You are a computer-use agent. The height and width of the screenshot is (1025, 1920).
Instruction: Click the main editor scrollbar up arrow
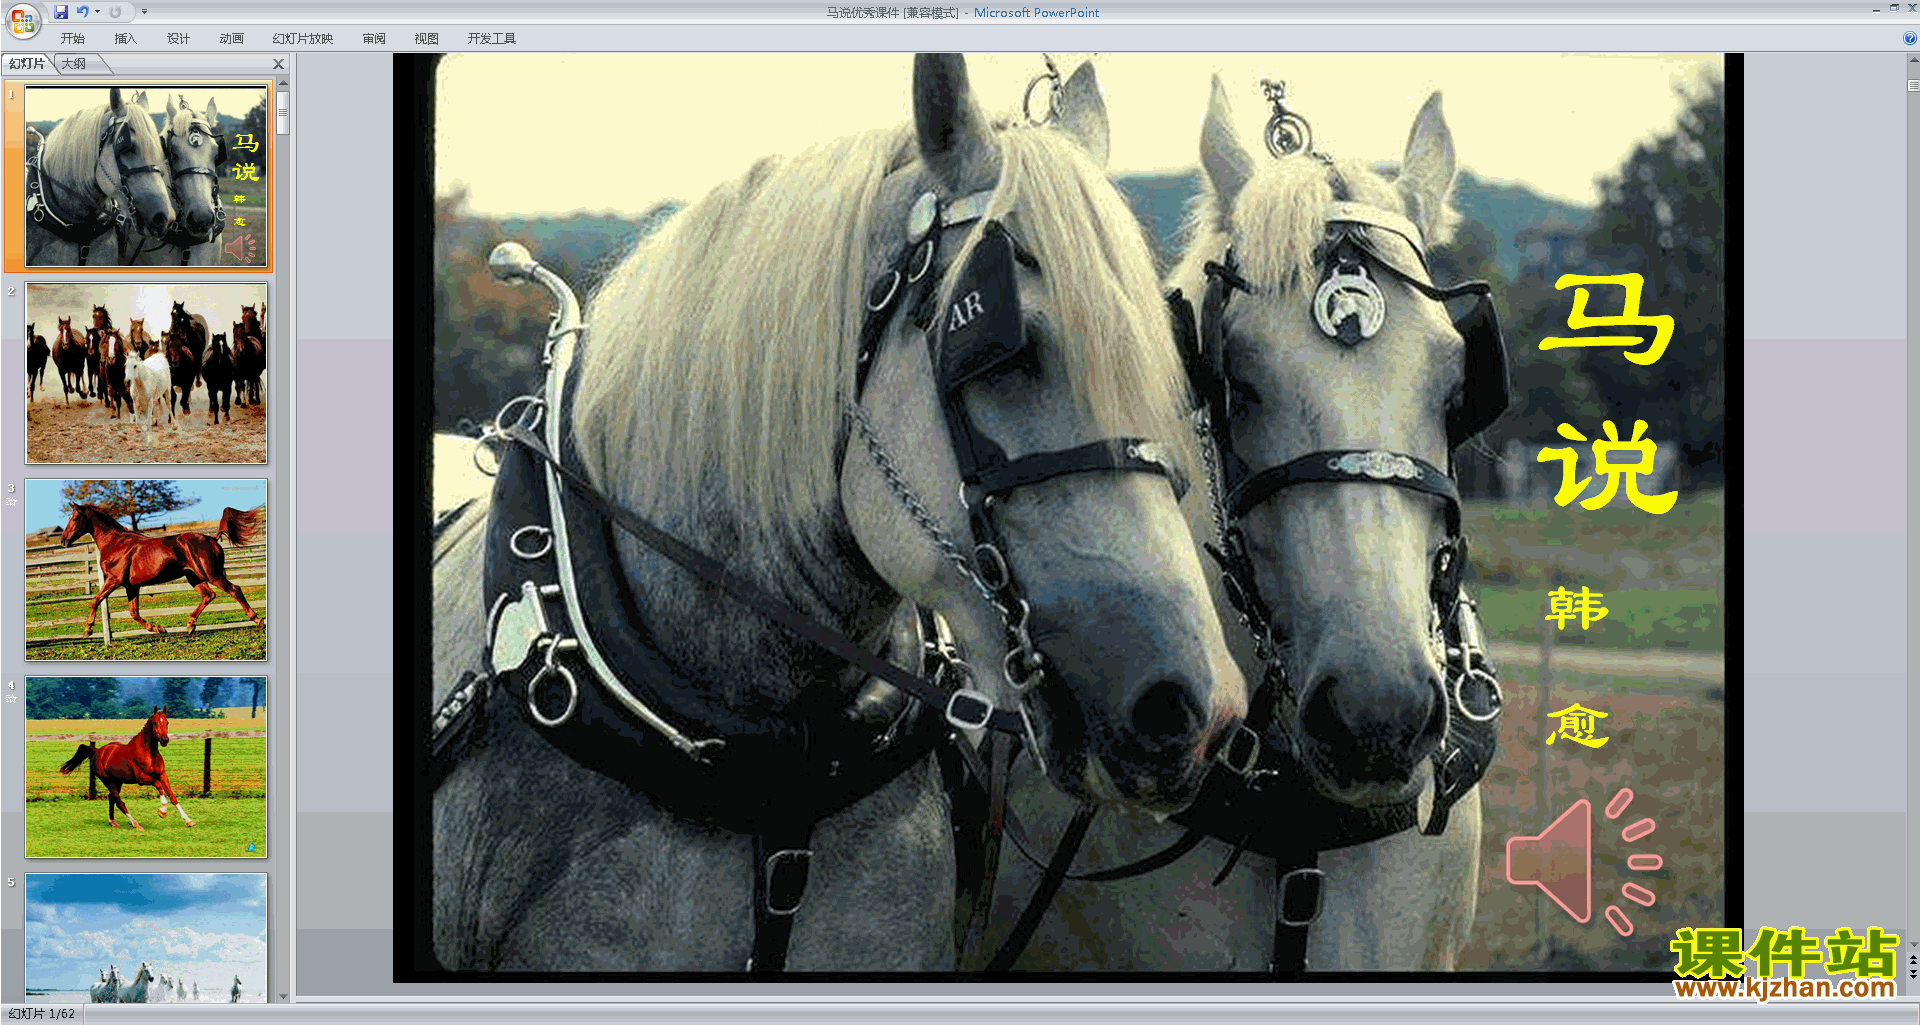1913,60
